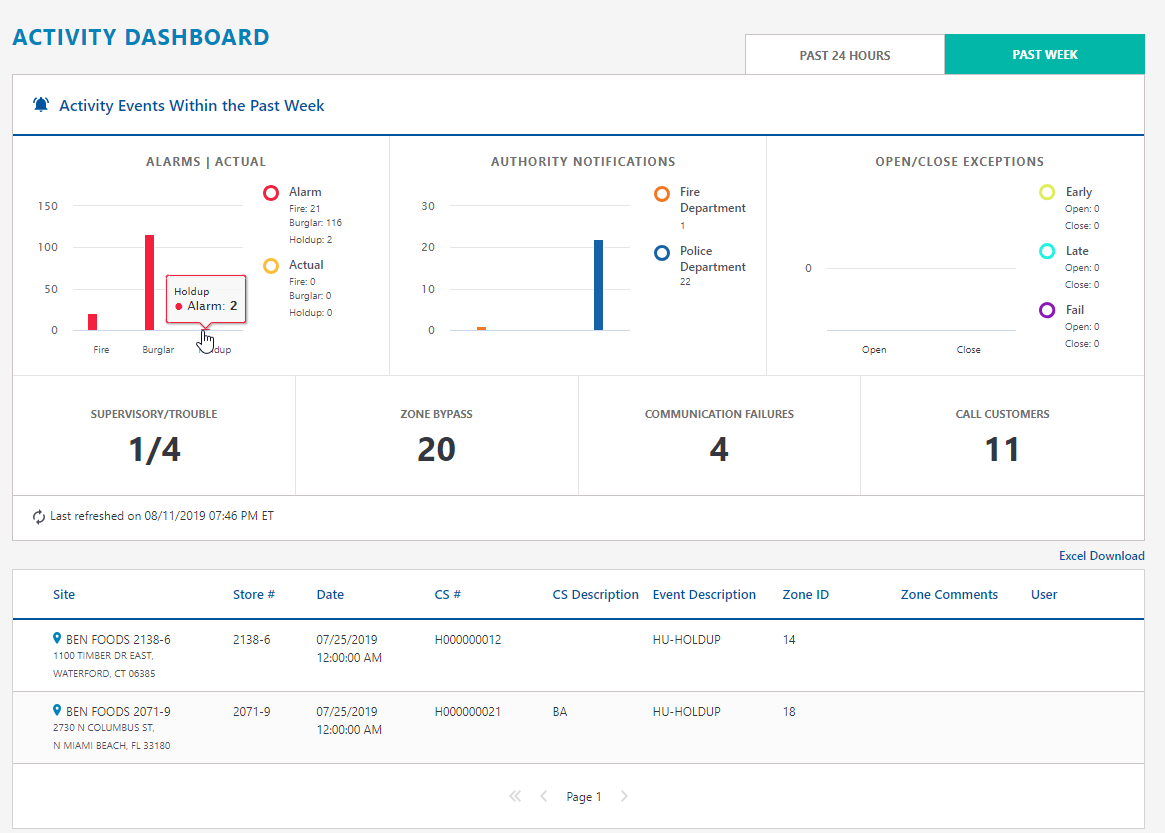Click map pin for BEN FOODS 2138-6
This screenshot has width=1165, height=833.
pos(58,639)
